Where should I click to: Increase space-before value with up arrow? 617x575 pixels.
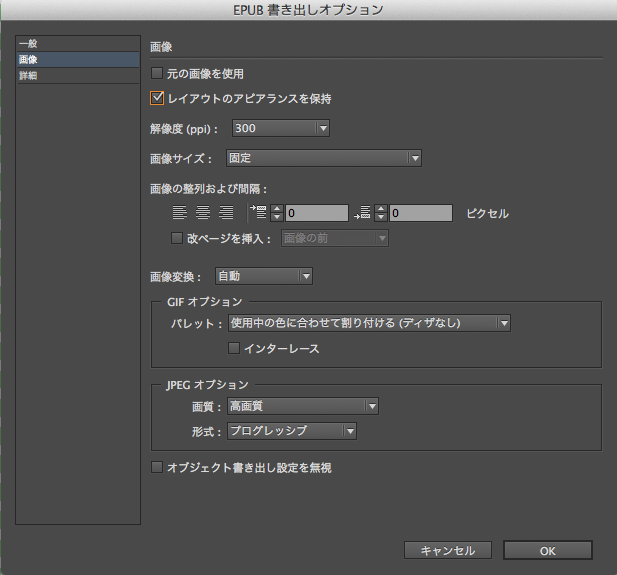[x=277, y=209]
